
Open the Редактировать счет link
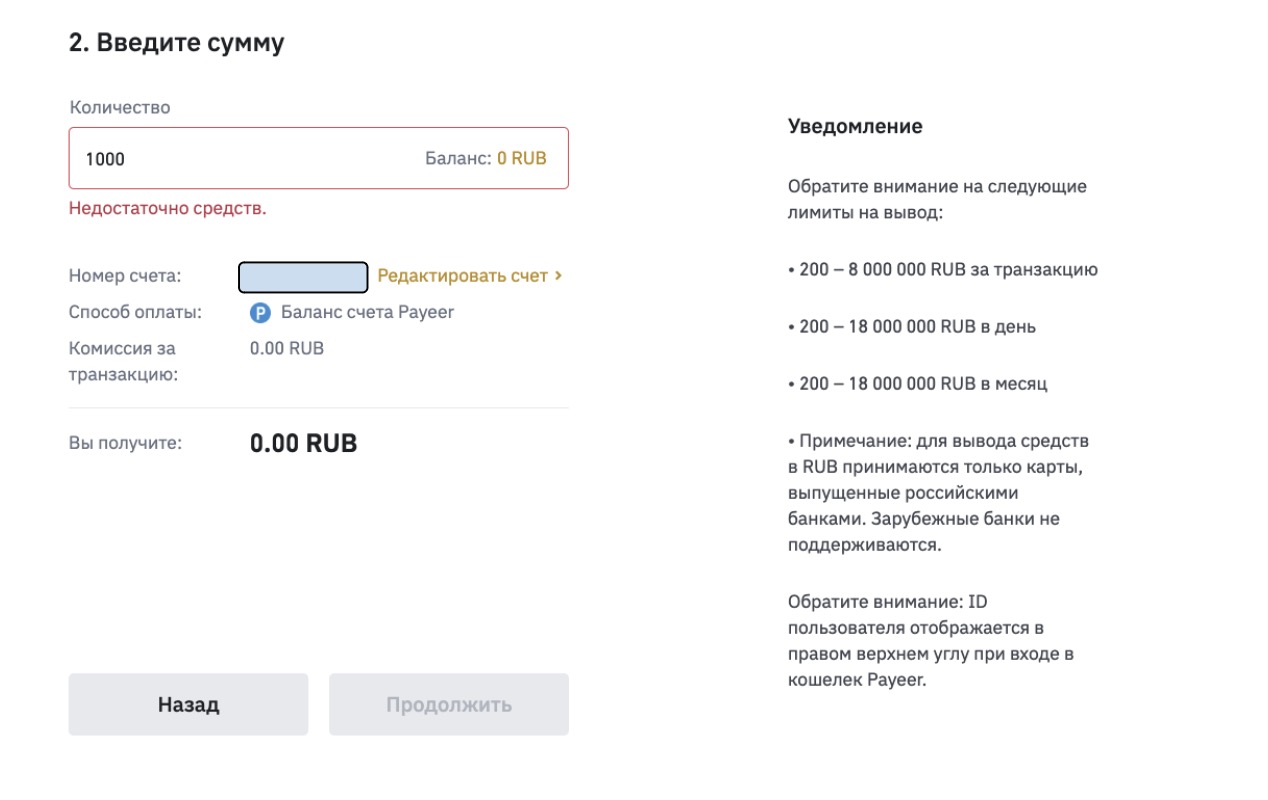pyautogui.click(x=462, y=276)
